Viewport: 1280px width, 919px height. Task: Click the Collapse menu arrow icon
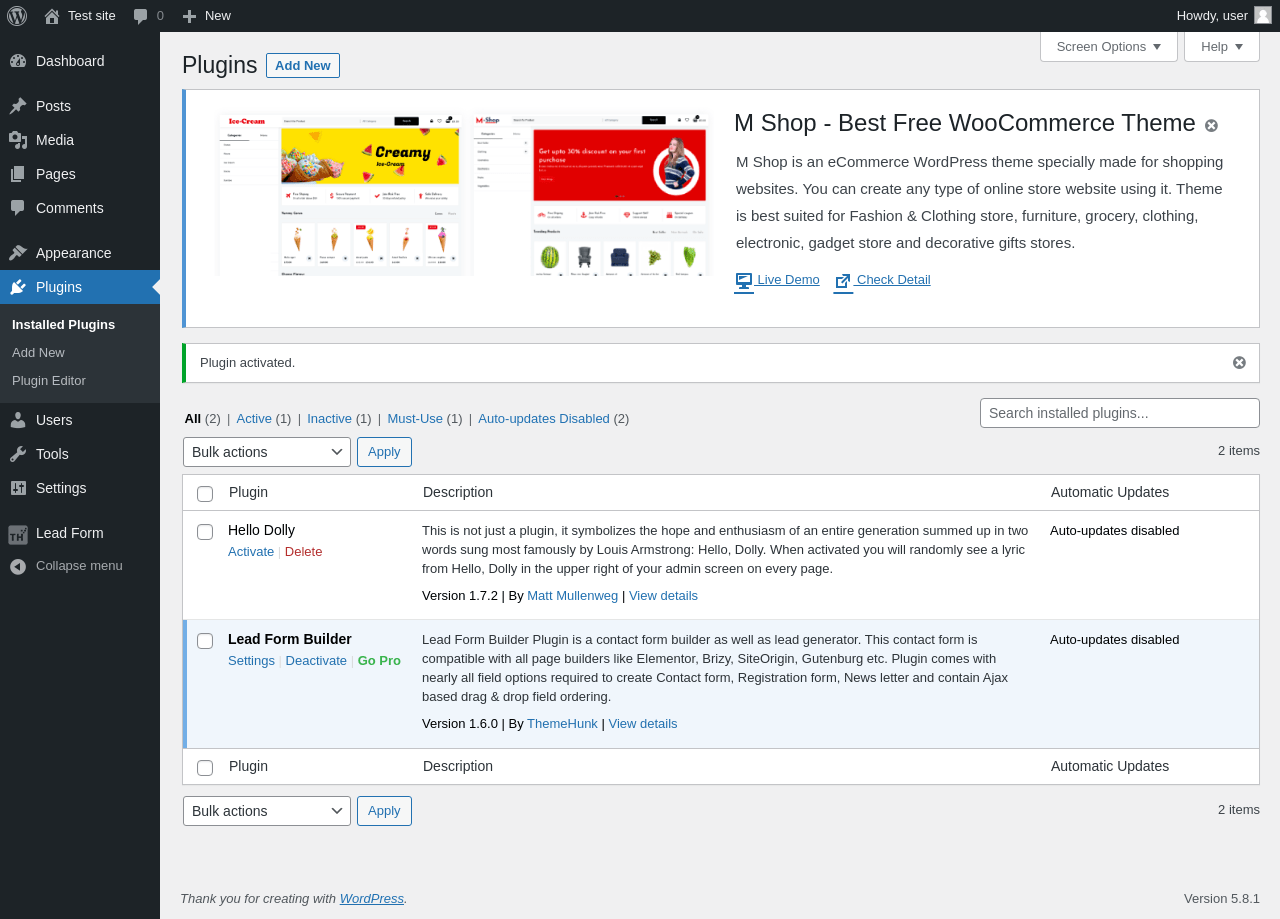click(x=18, y=566)
